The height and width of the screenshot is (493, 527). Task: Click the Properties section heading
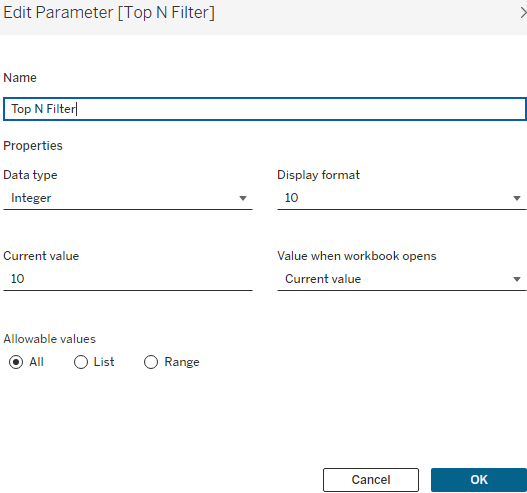pos(33,146)
